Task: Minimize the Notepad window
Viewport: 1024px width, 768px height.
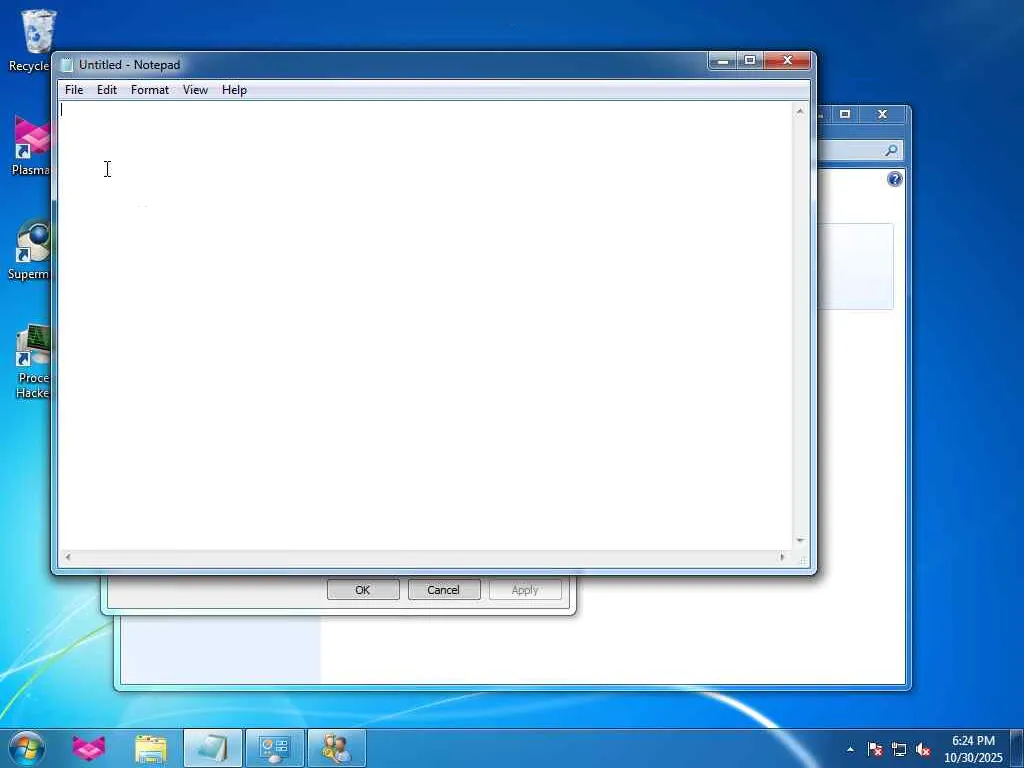Action: click(722, 61)
